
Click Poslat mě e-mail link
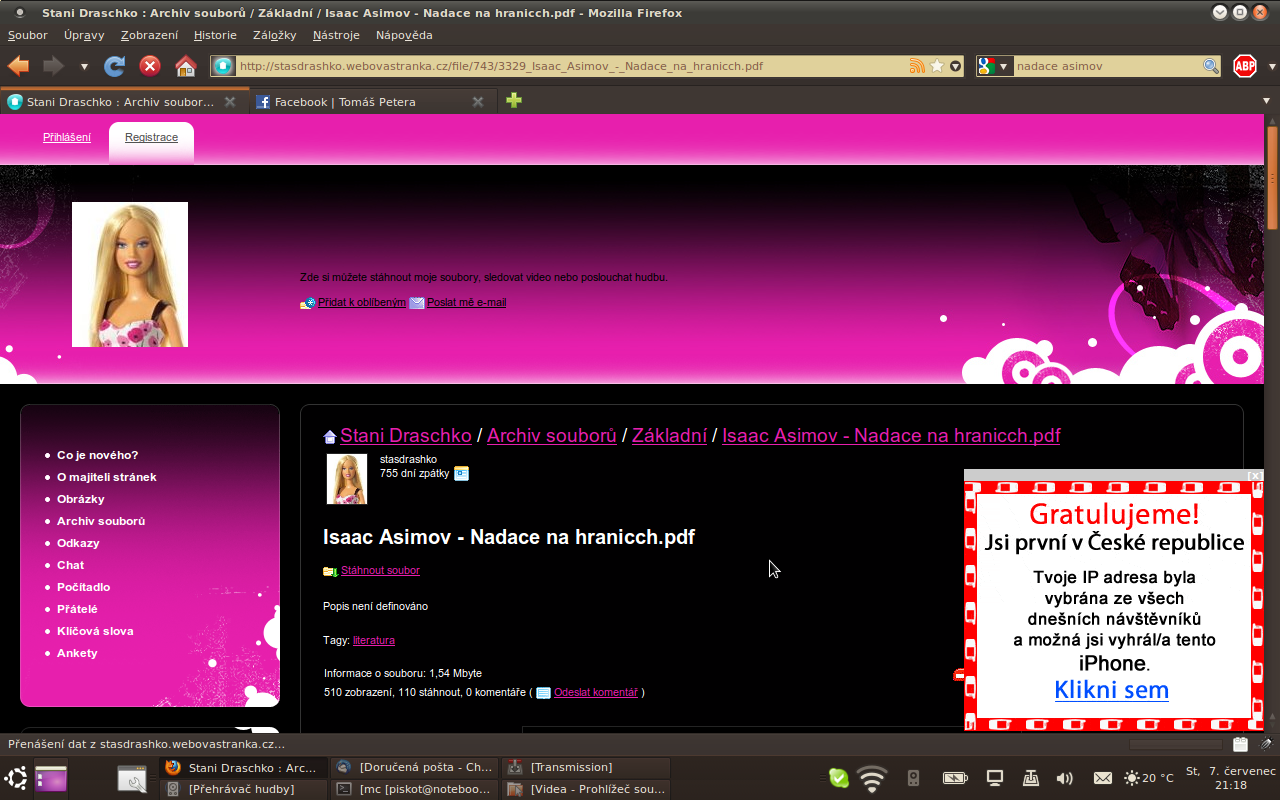click(467, 302)
